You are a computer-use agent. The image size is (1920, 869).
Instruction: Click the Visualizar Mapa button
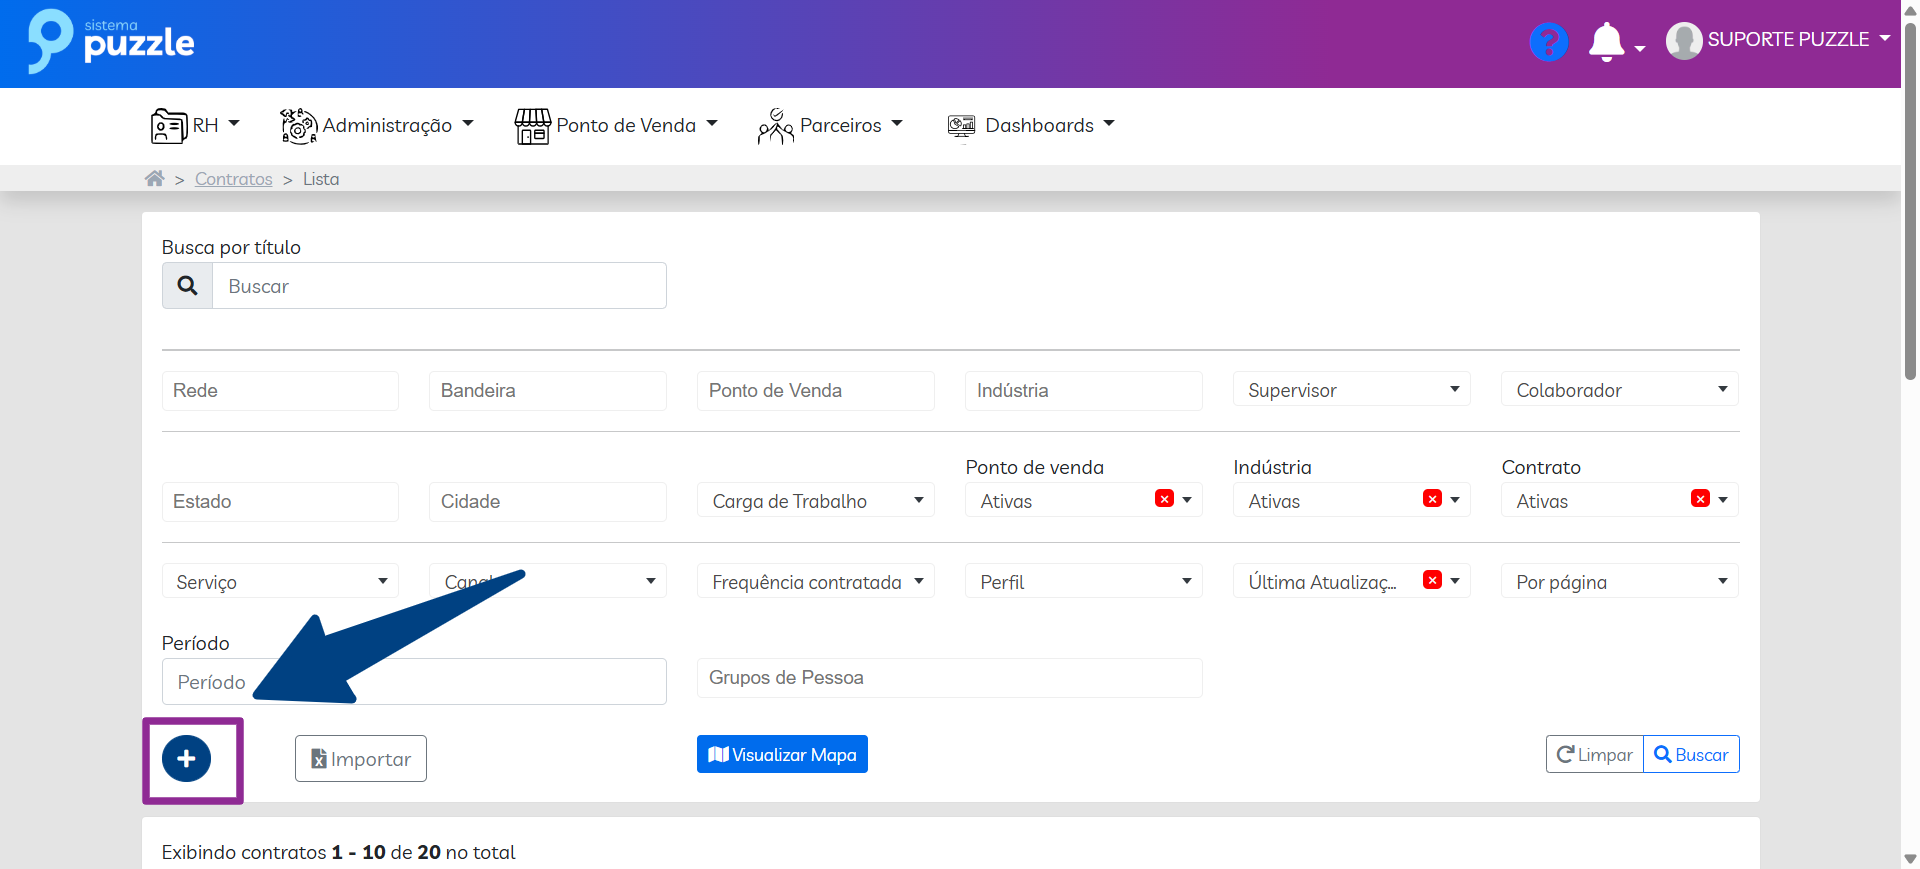(782, 755)
